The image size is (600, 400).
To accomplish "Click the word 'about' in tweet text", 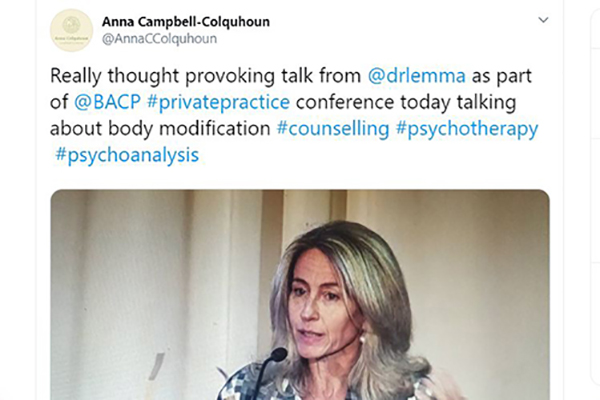I will click(x=76, y=128).
